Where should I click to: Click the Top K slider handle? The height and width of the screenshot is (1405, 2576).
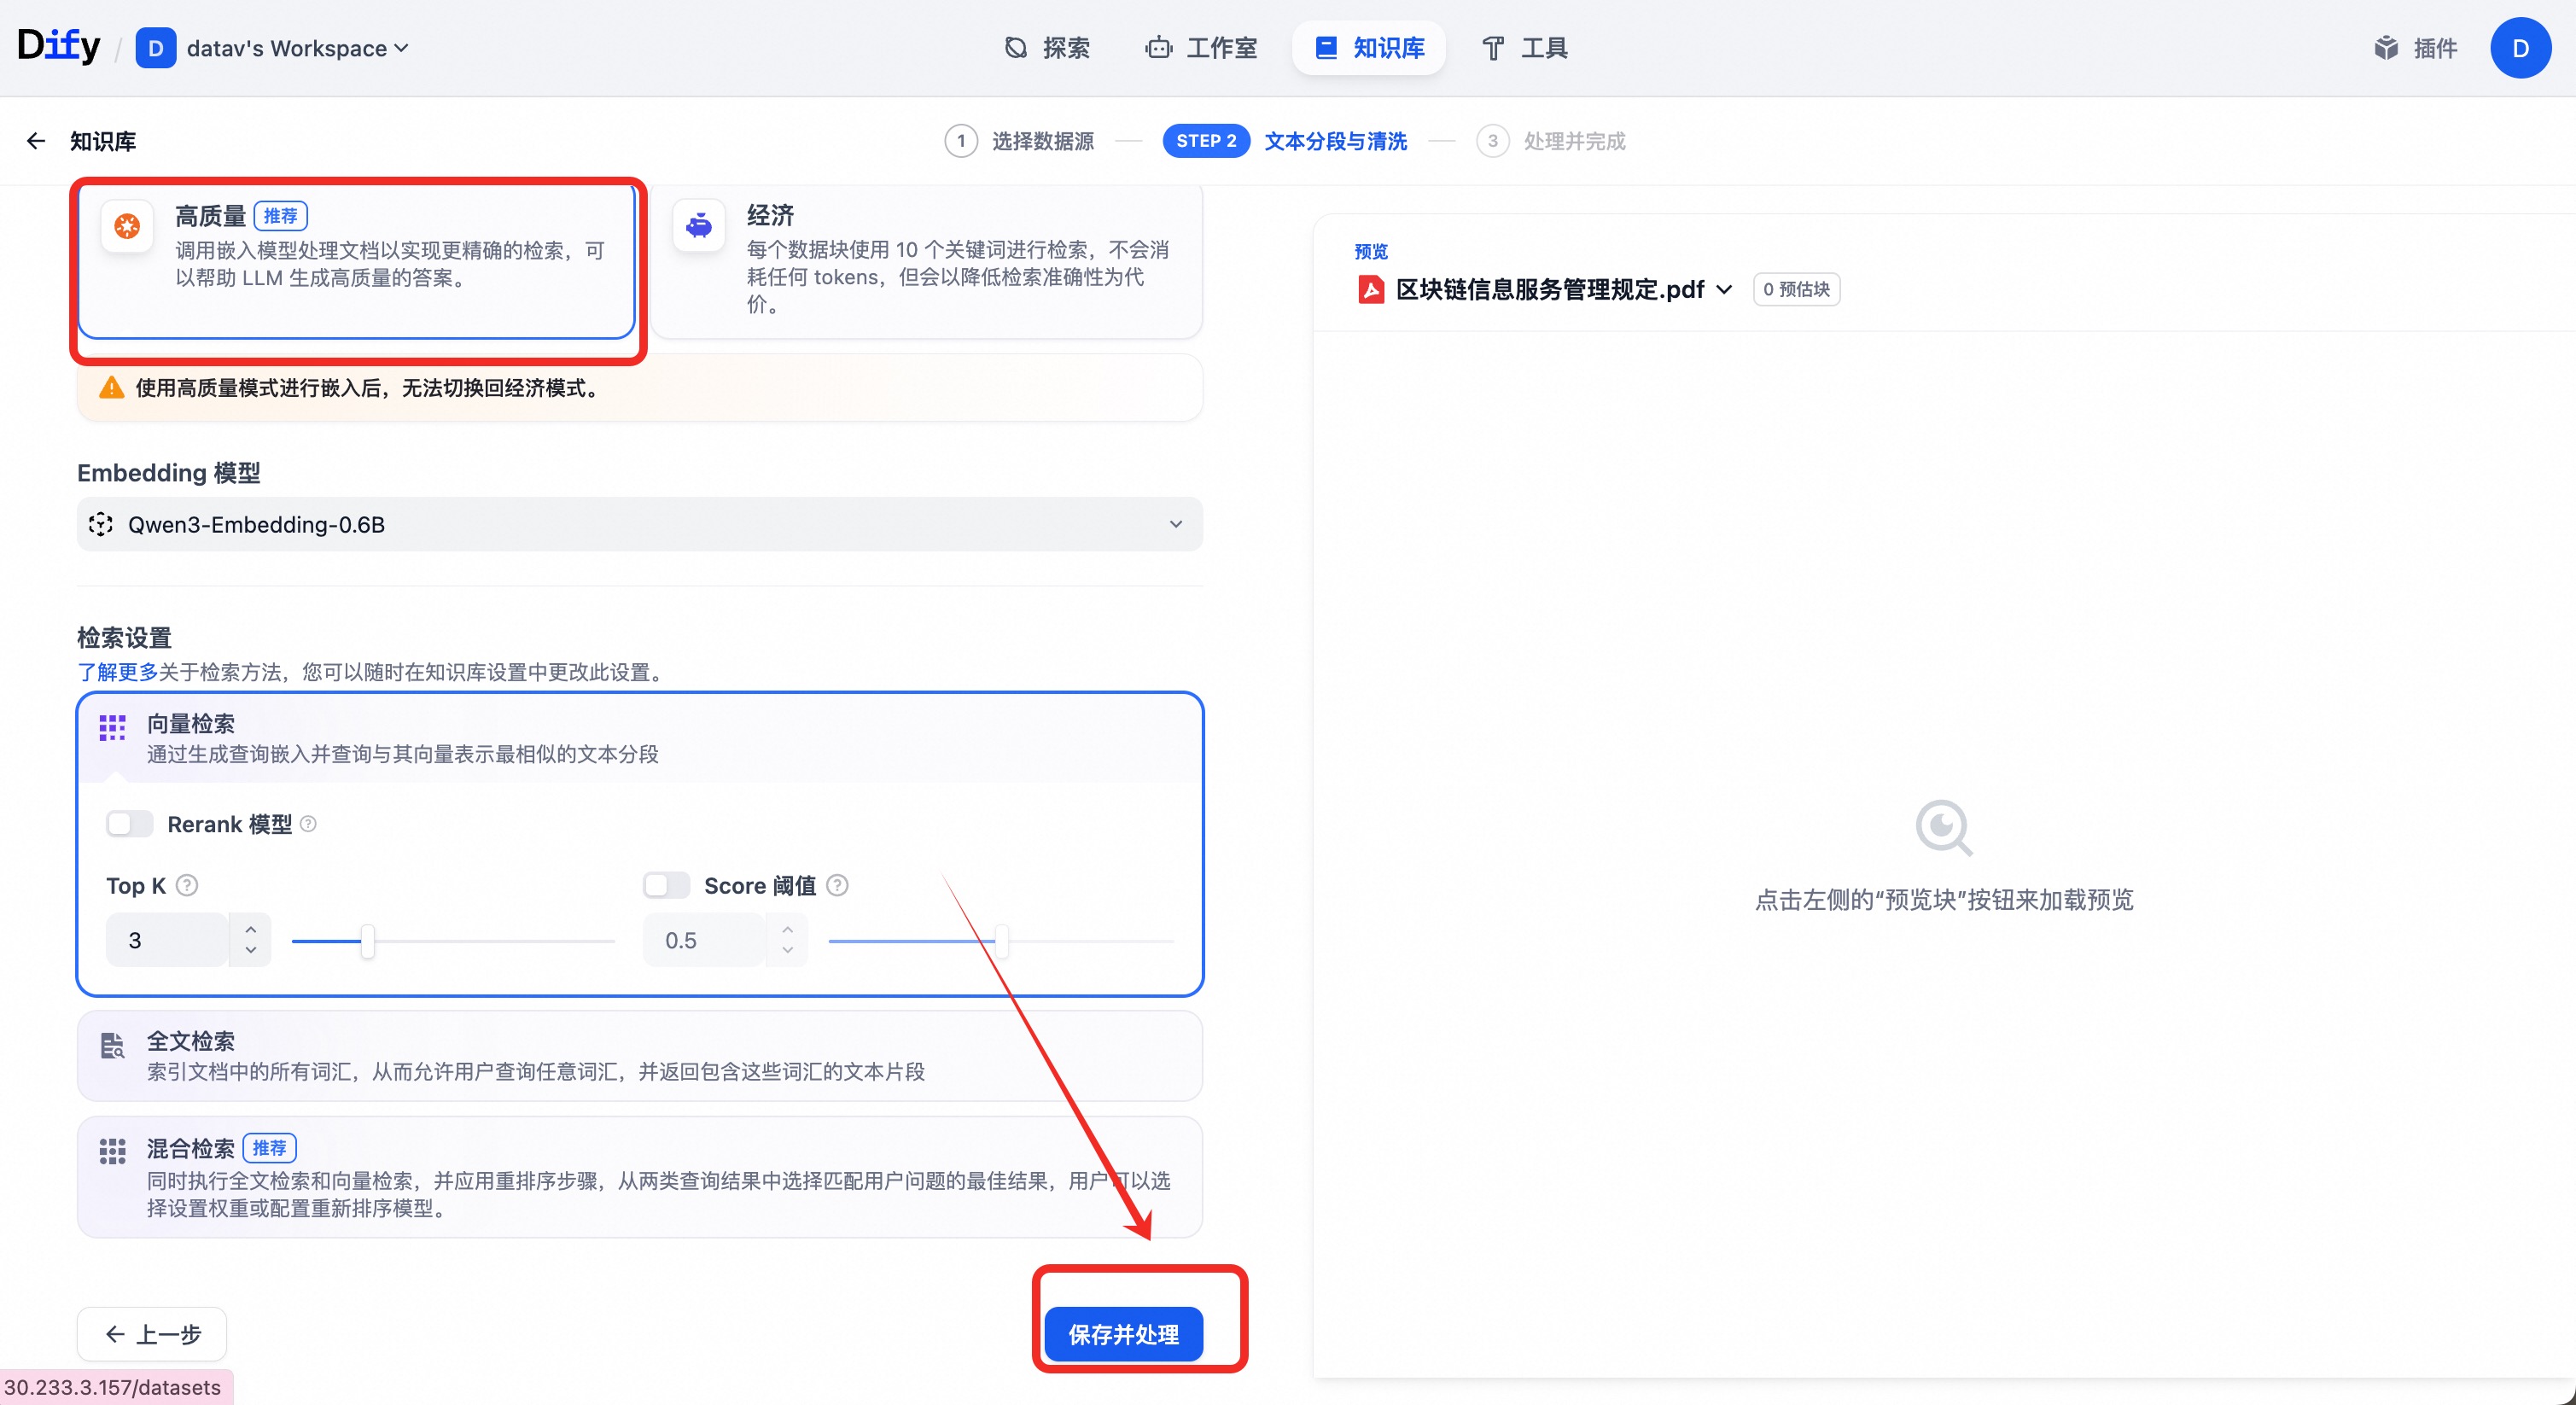(368, 941)
